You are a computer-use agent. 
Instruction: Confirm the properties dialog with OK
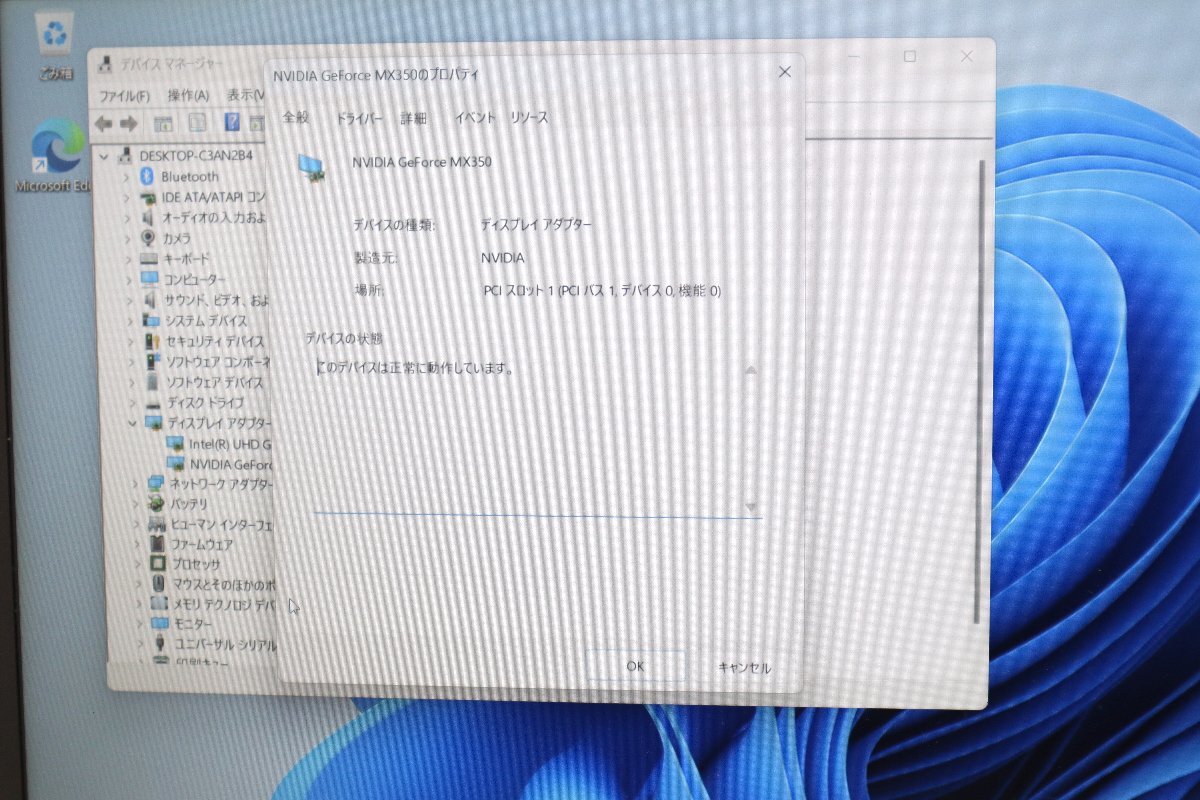pyautogui.click(x=635, y=666)
